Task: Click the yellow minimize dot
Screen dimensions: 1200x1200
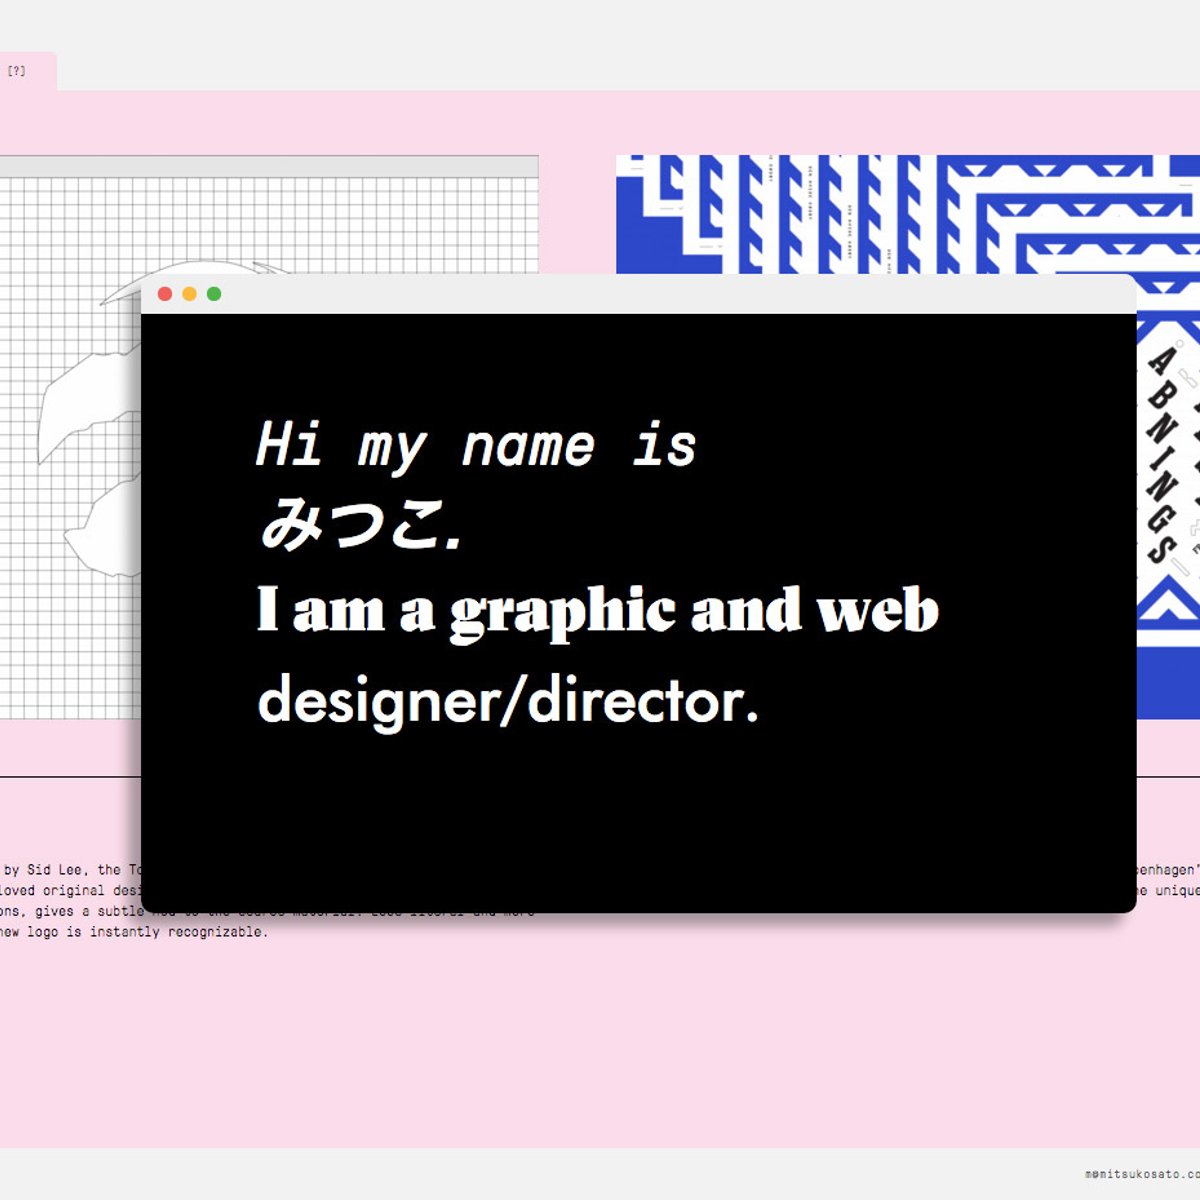Action: tap(189, 294)
